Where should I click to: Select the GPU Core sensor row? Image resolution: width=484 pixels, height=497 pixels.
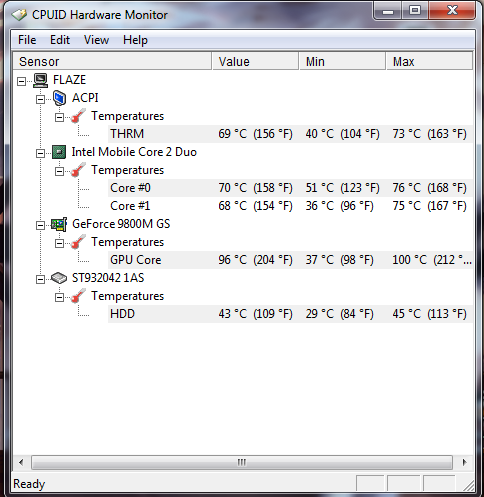[x=290, y=260]
